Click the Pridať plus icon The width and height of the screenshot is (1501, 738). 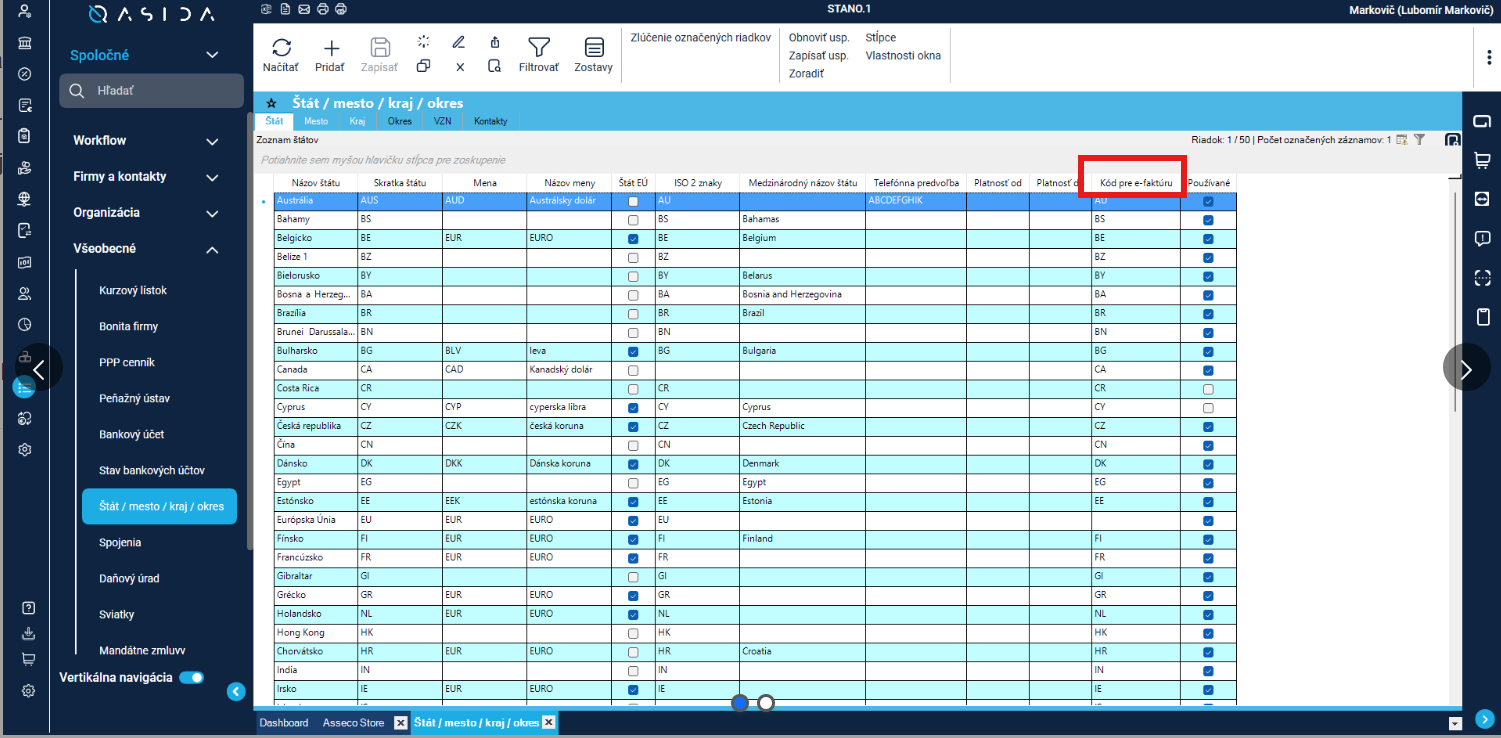pyautogui.click(x=331, y=47)
